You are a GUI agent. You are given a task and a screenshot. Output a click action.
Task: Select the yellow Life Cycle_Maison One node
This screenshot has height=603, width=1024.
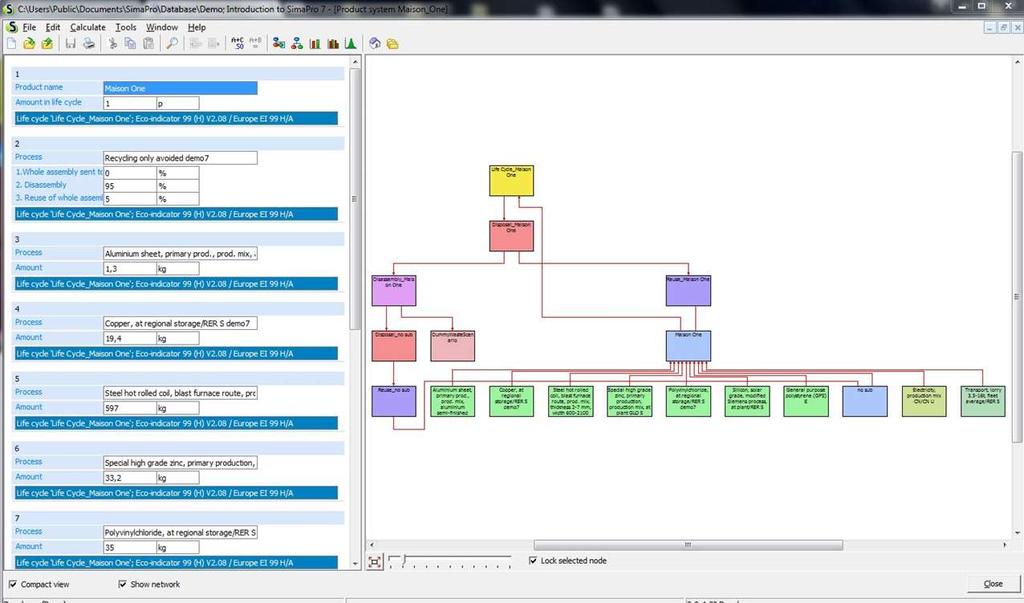[x=511, y=181]
